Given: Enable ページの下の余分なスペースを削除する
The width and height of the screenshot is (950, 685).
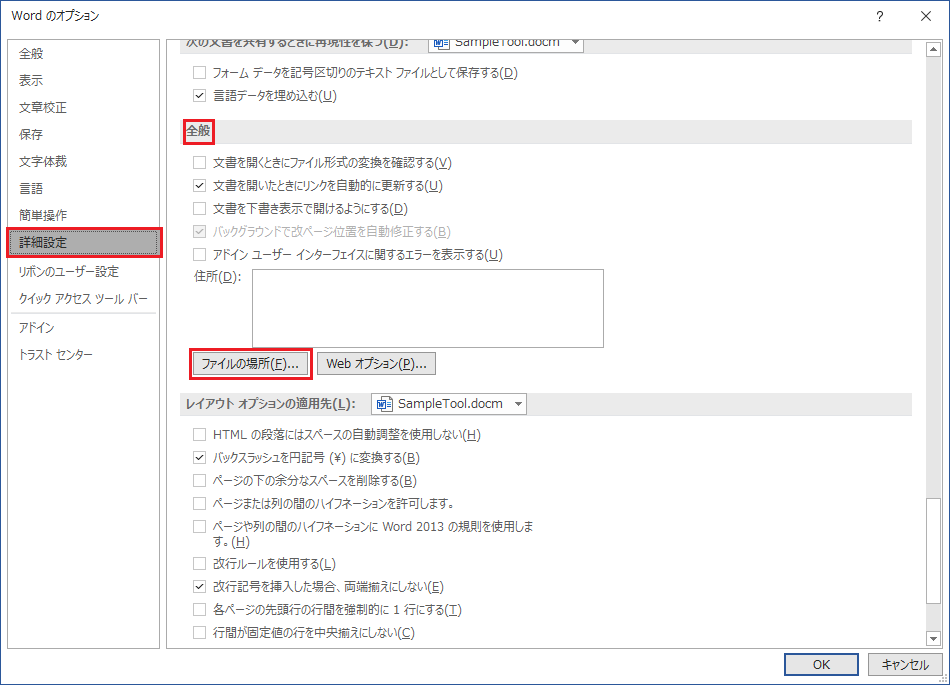Looking at the screenshot, I should coord(199,480).
